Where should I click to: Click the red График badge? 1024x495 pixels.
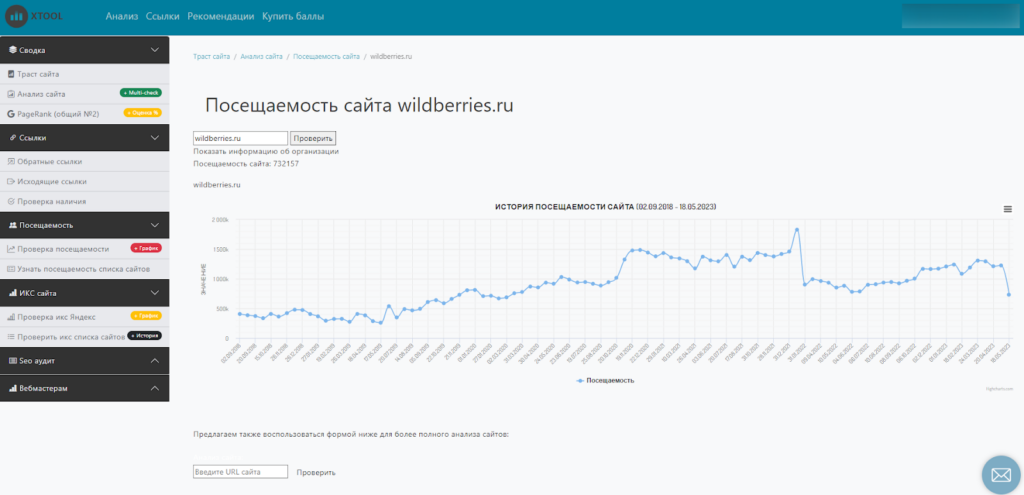click(146, 248)
